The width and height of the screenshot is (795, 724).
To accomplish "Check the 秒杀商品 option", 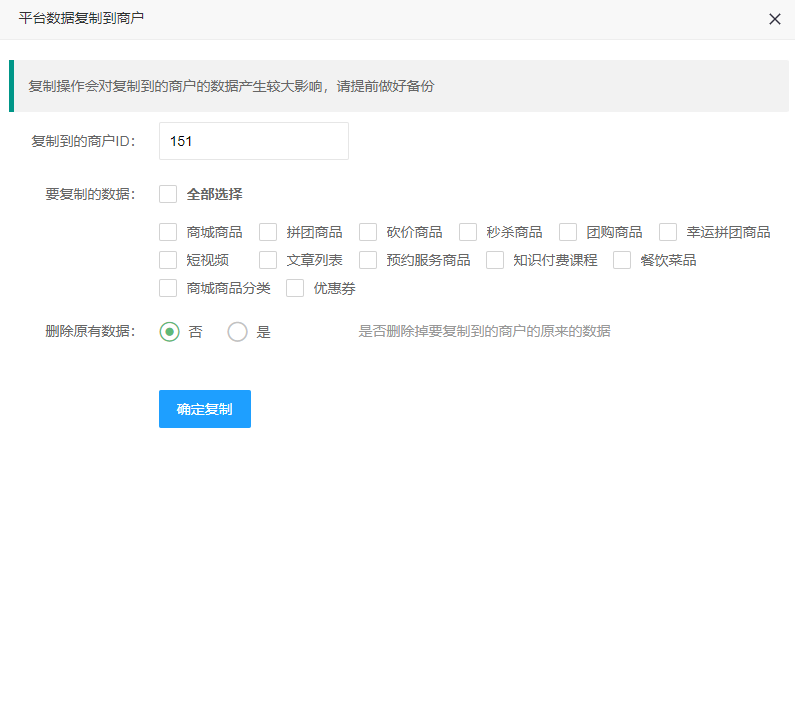I will click(x=468, y=232).
